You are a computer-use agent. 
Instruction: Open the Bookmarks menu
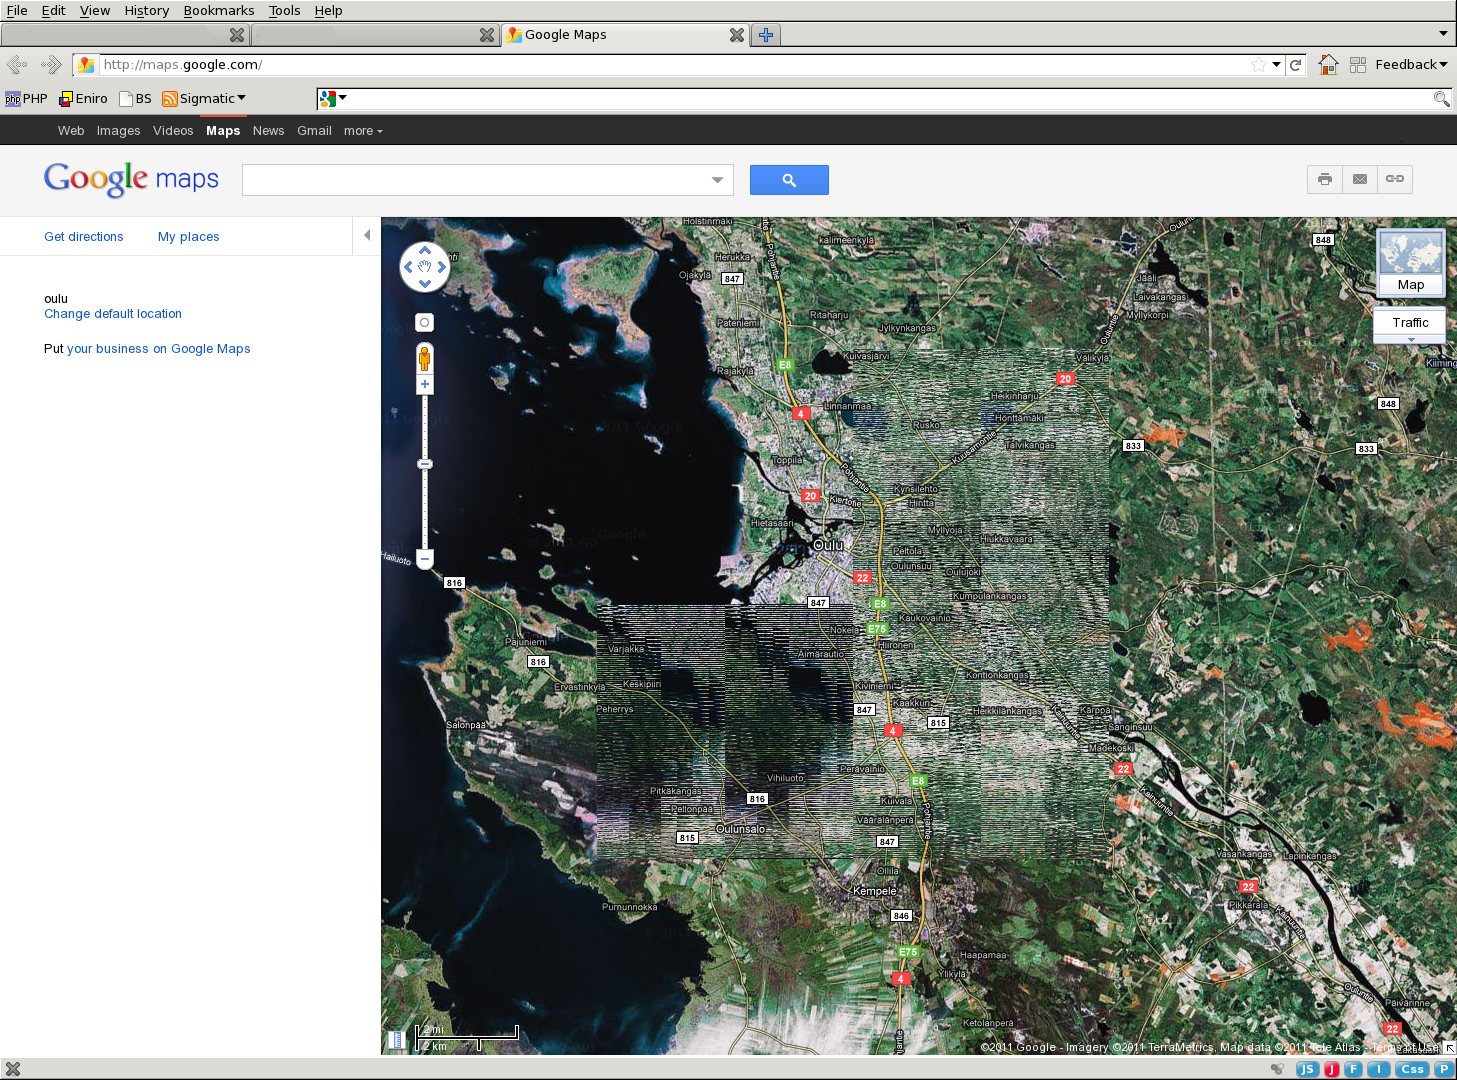[x=218, y=10]
